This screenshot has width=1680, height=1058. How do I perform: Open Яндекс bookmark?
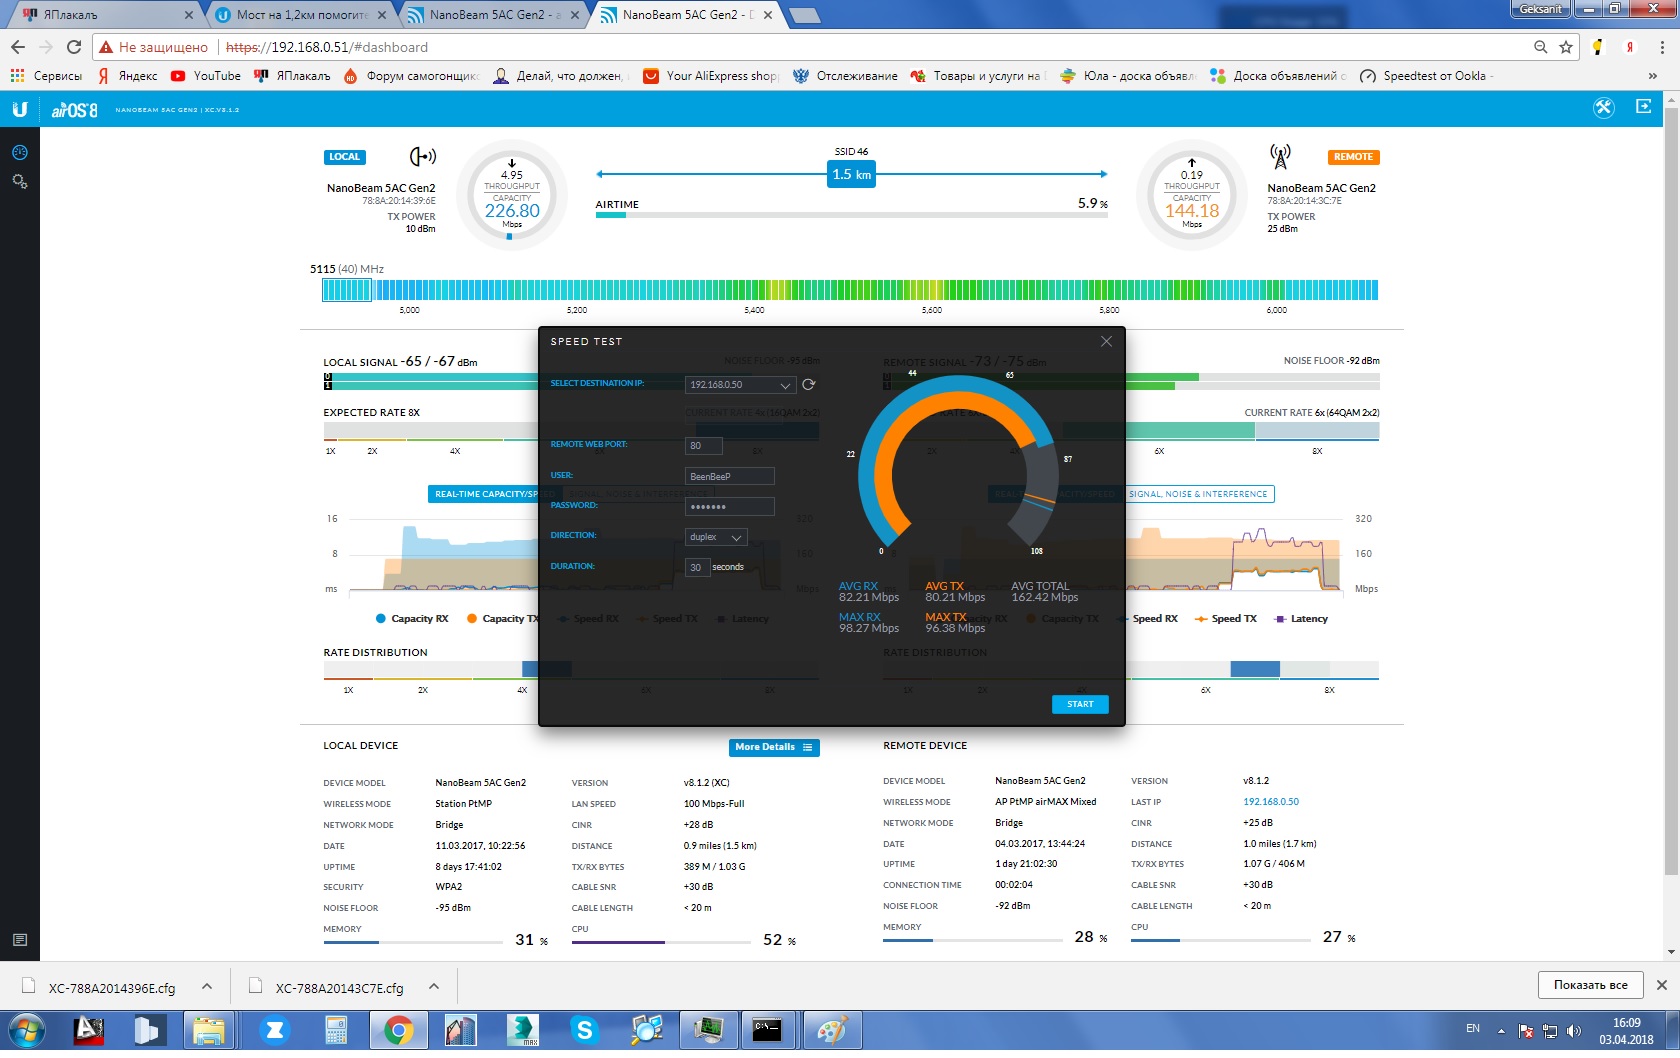coord(128,76)
